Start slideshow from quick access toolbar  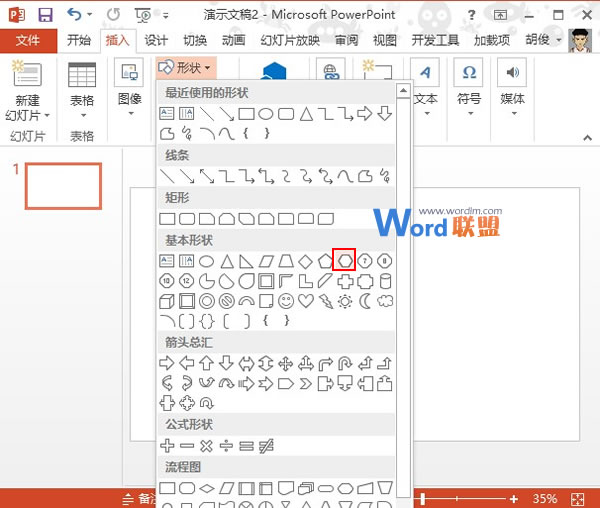tap(143, 15)
